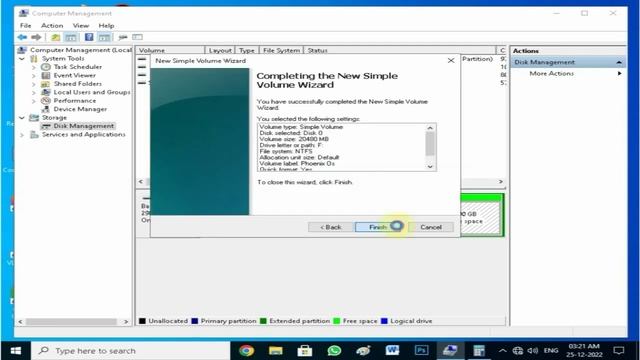Viewport: 640px width, 360px height.
Task: Click the Back arrow toolbar icon
Action: coord(22,37)
